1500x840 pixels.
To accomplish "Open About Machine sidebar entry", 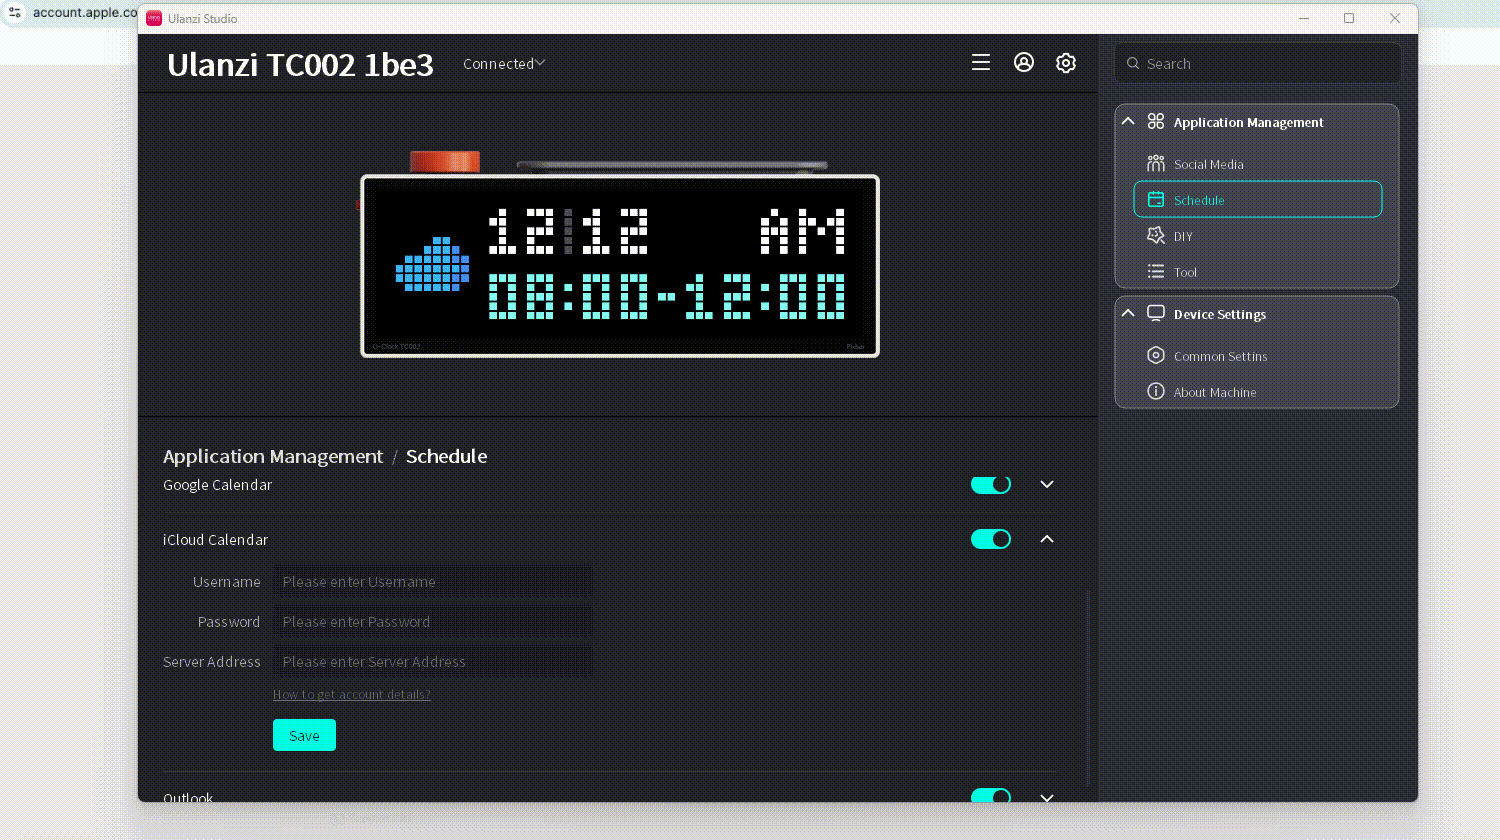I will (1258, 391).
